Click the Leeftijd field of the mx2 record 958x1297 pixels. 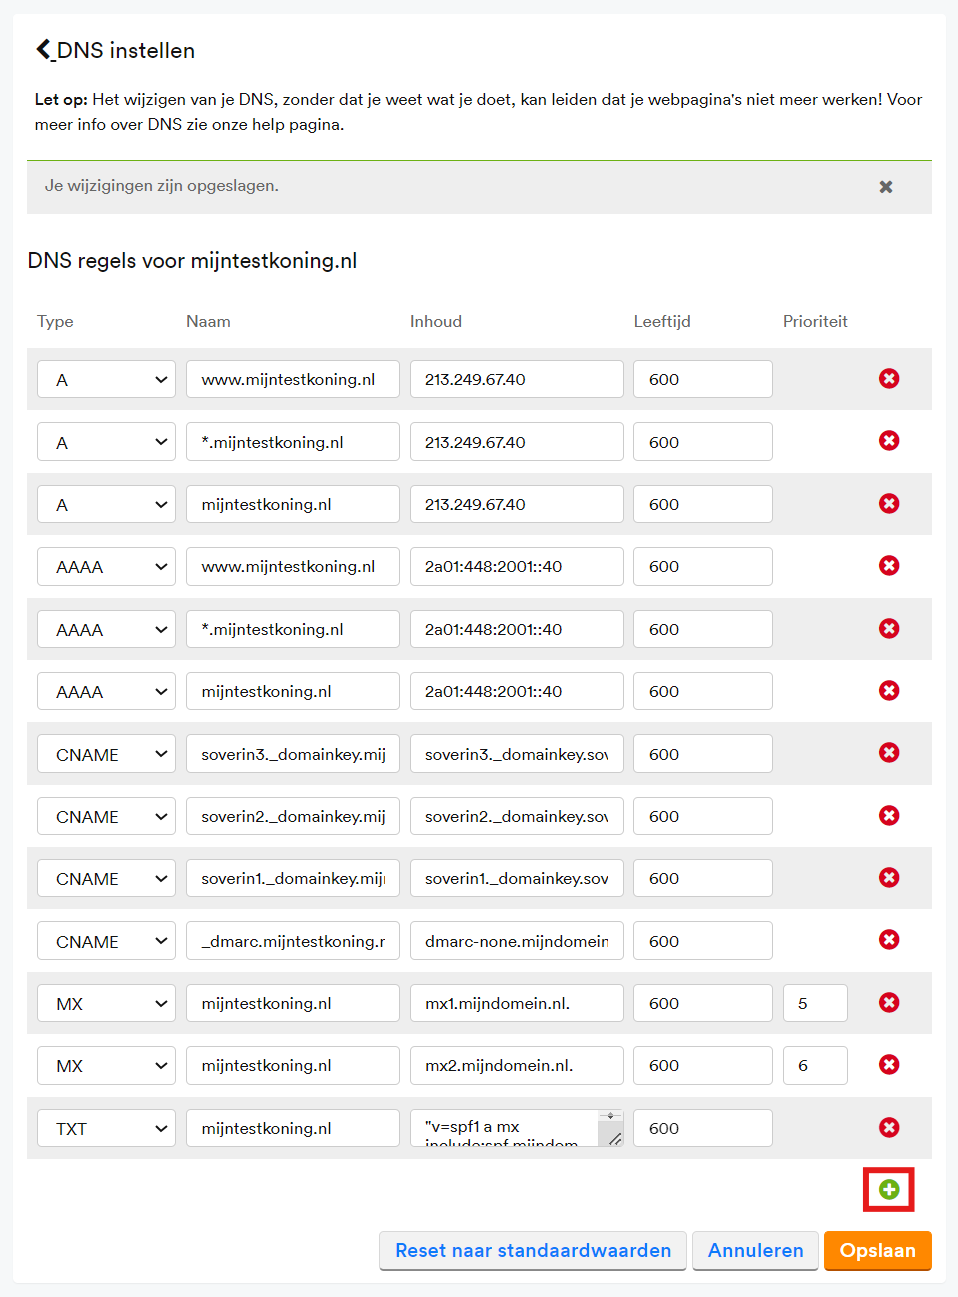pyautogui.click(x=702, y=1066)
